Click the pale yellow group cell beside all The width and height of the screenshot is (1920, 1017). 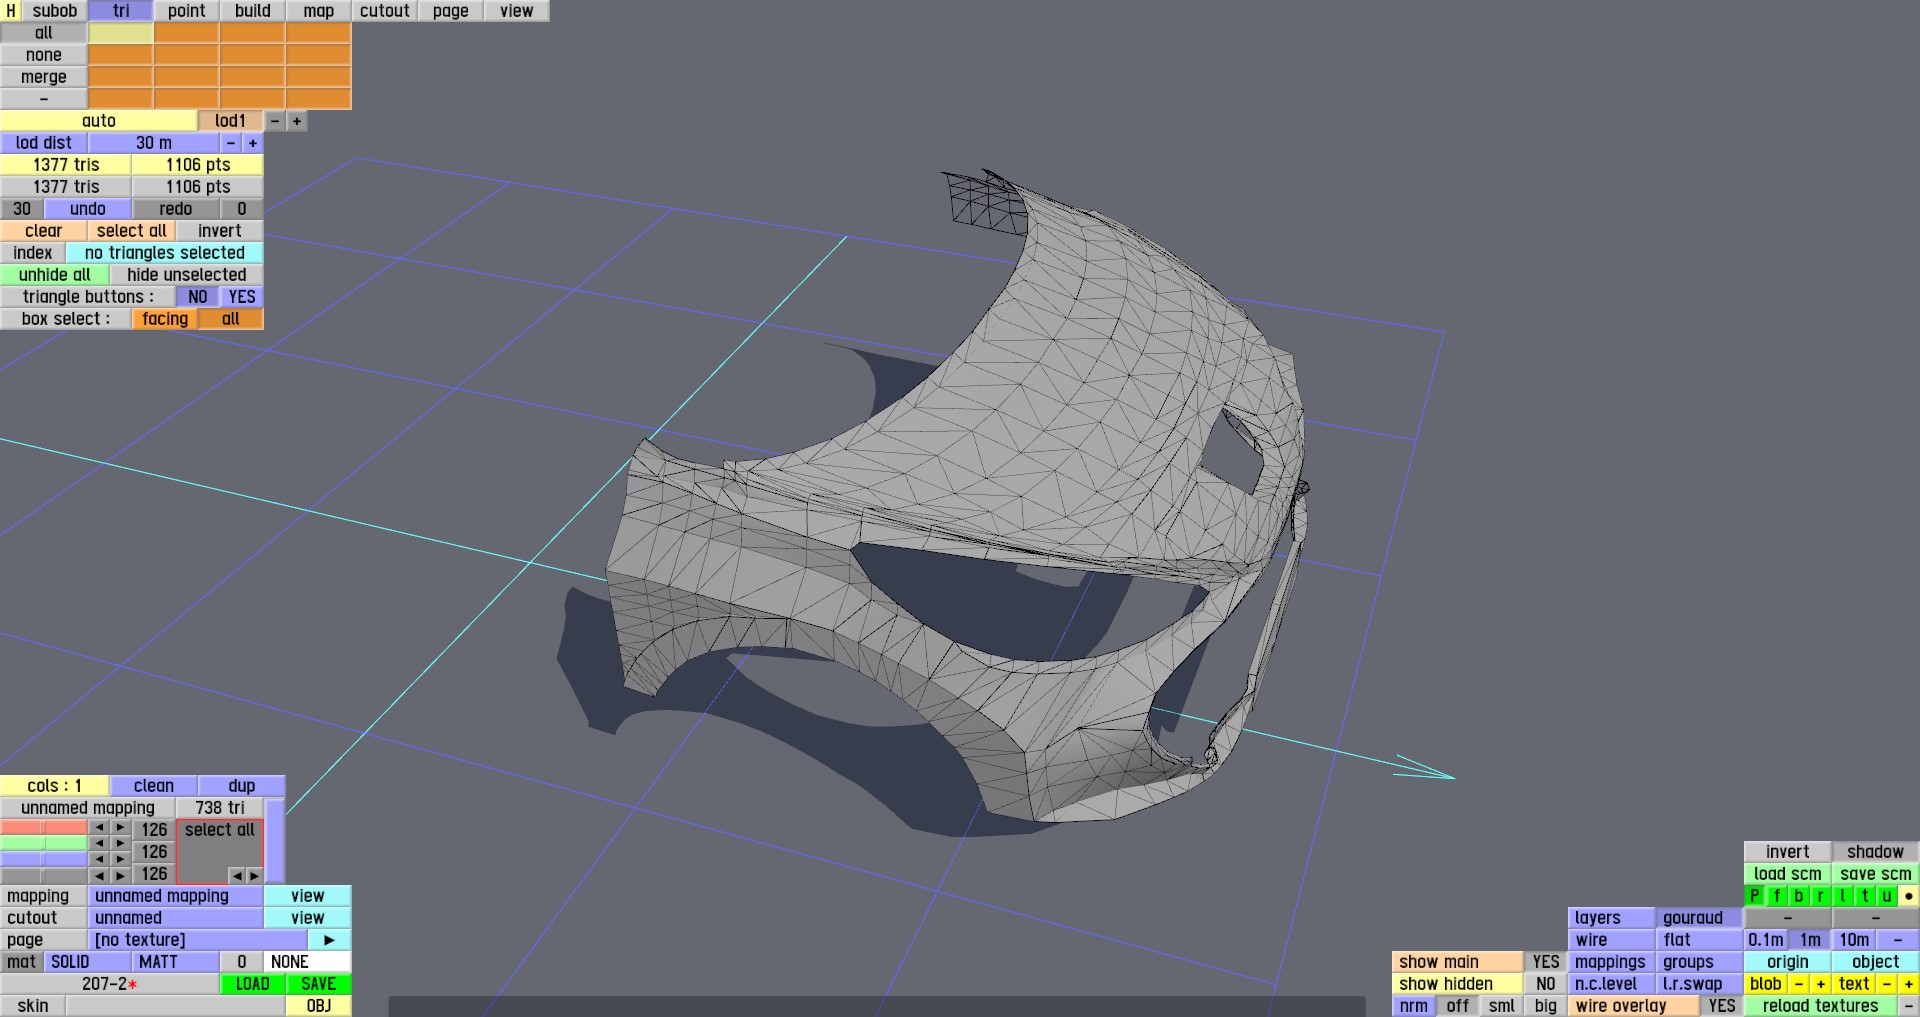point(121,33)
